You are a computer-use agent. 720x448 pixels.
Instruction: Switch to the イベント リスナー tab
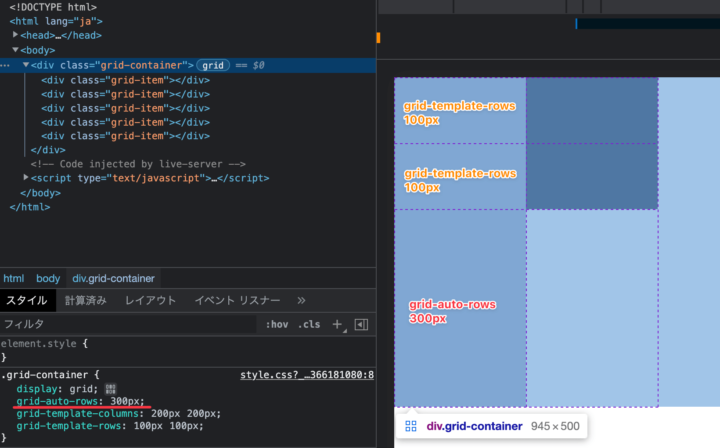coord(237,301)
